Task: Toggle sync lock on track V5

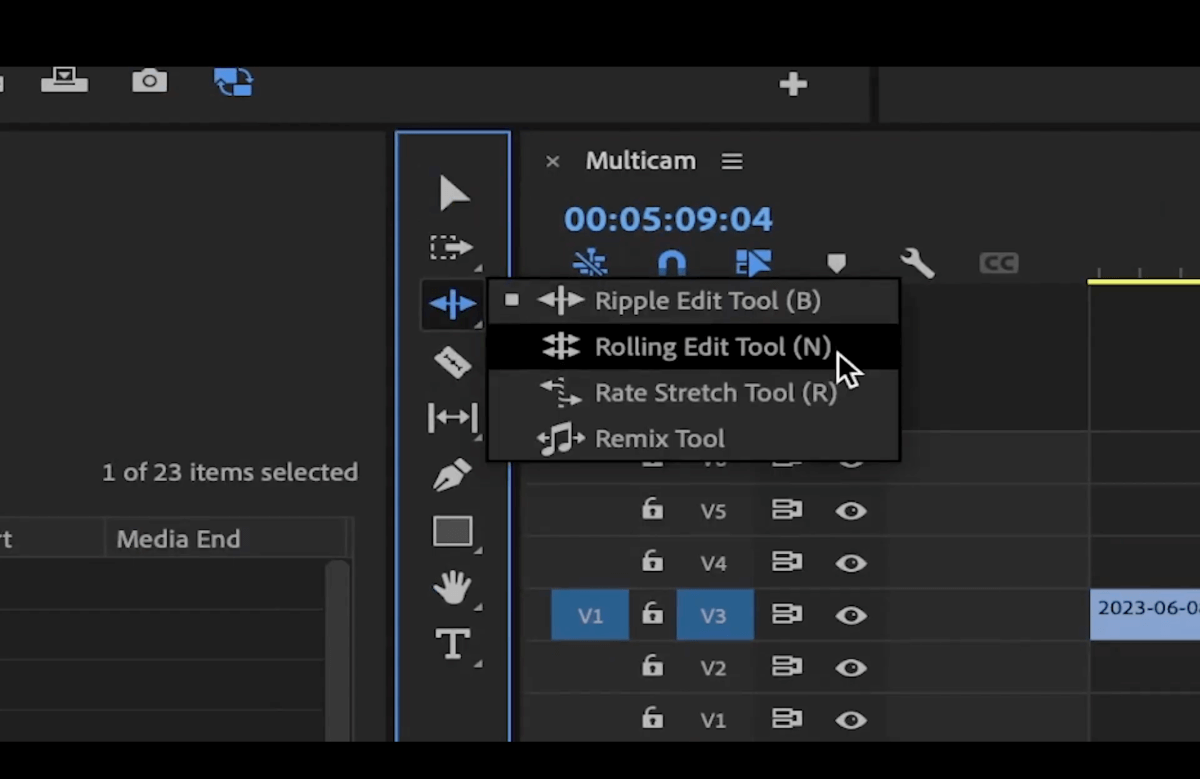Action: [787, 510]
